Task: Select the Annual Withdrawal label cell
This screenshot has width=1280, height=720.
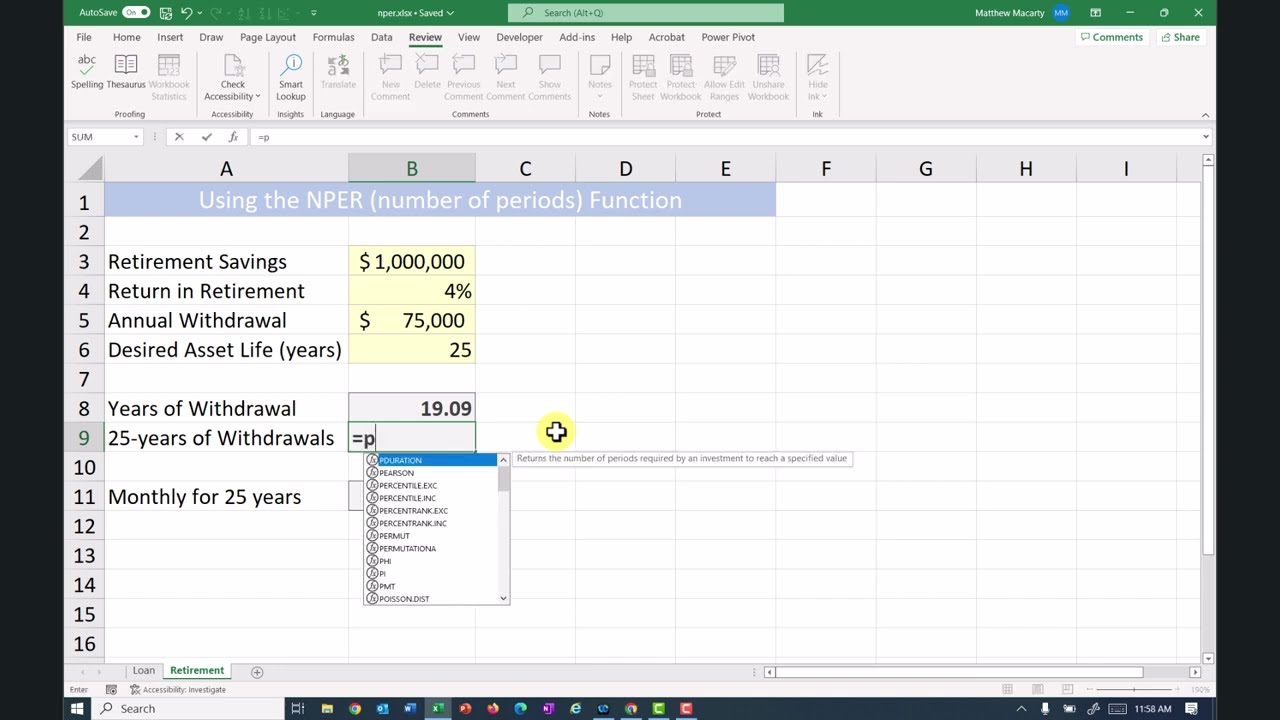Action: point(226,320)
